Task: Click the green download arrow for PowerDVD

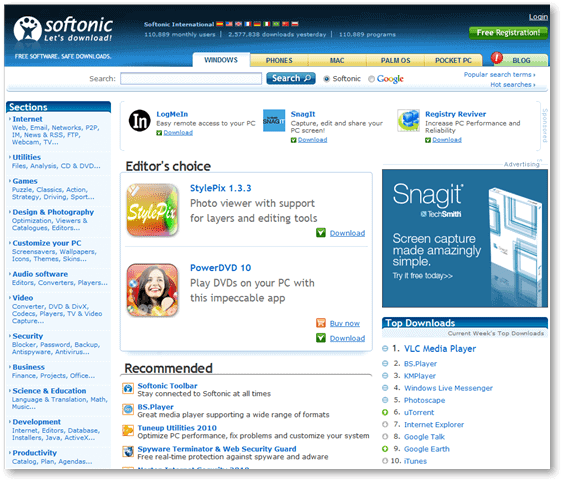Action: pos(321,338)
